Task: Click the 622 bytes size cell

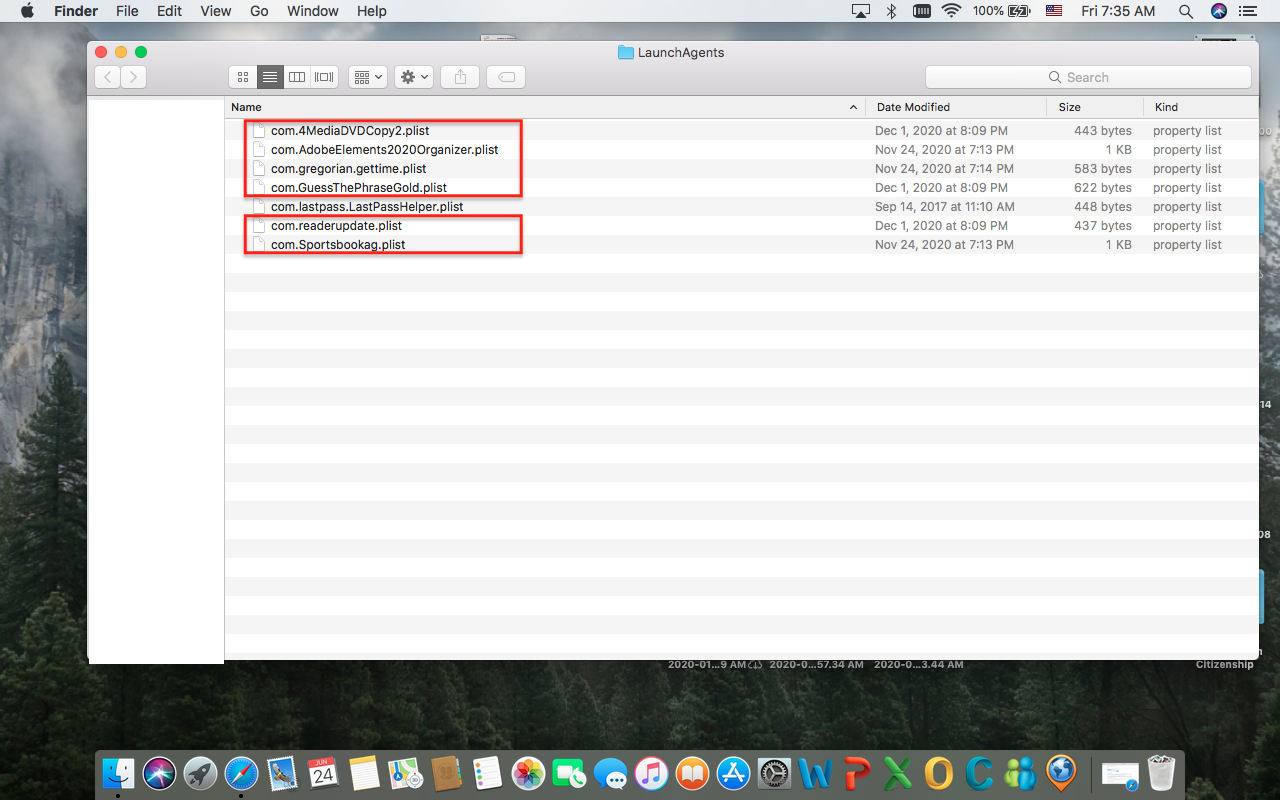Action: [1103, 188]
